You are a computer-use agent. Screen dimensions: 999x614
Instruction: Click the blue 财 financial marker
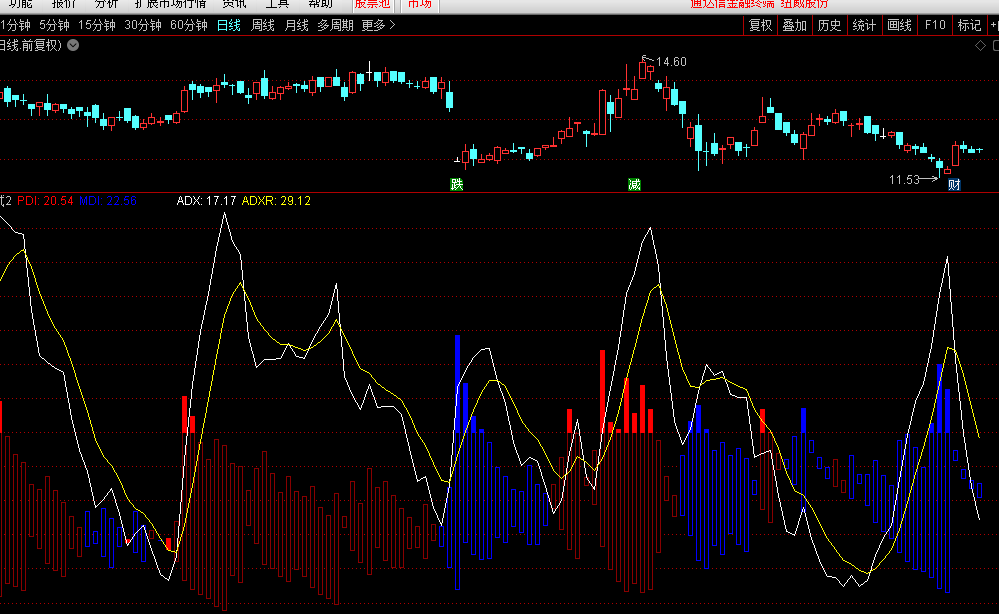tap(954, 184)
